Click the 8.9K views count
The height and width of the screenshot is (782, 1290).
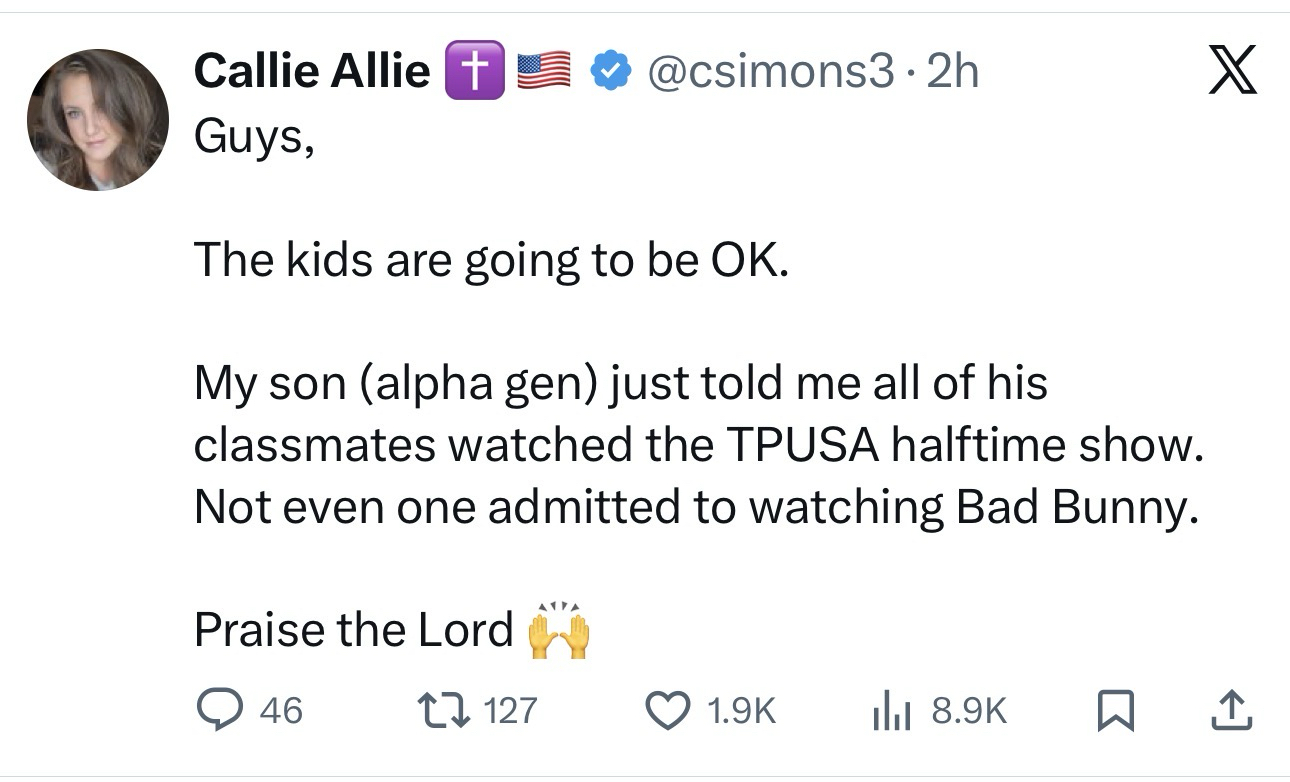[968, 710]
